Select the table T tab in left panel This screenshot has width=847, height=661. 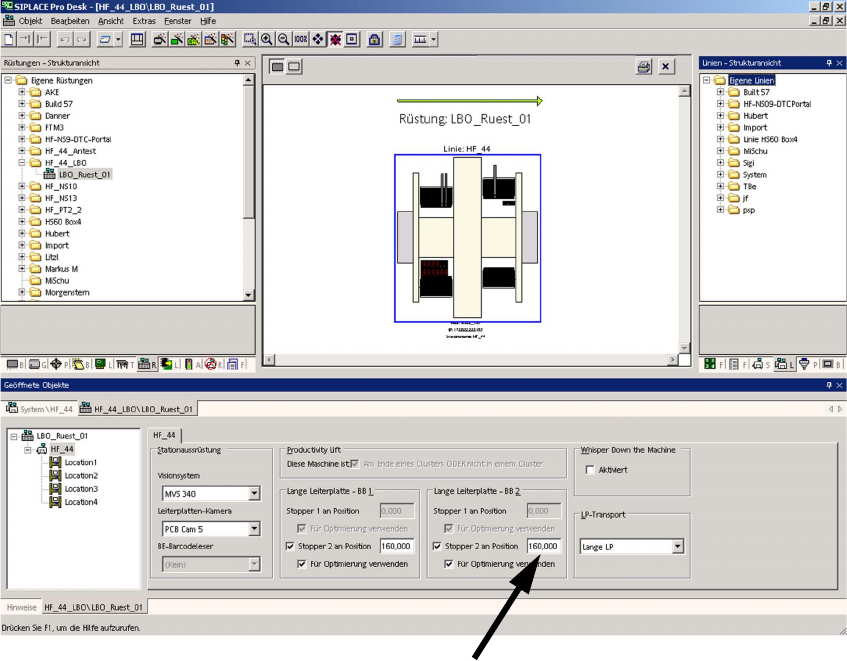[125, 365]
